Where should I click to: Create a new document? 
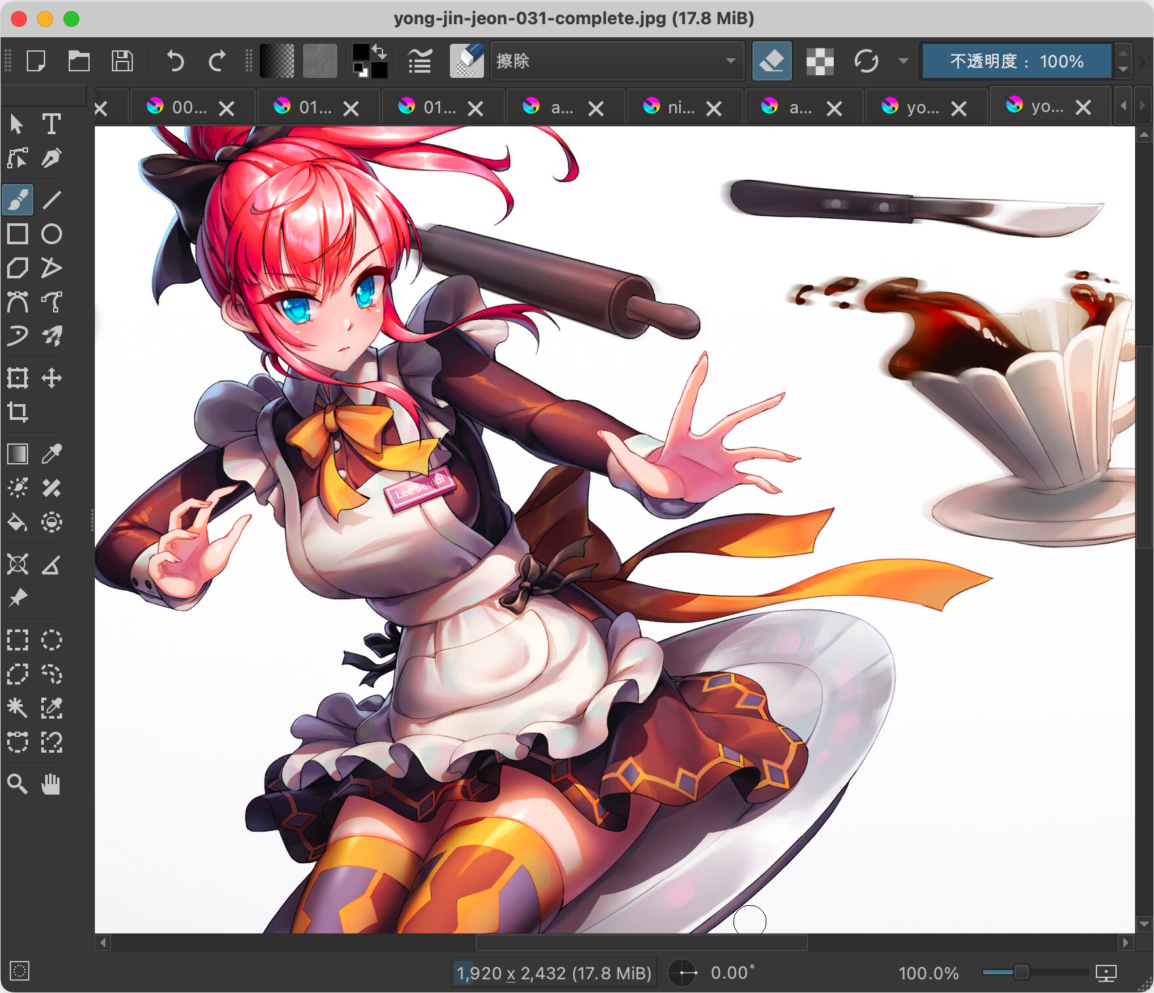pos(35,60)
